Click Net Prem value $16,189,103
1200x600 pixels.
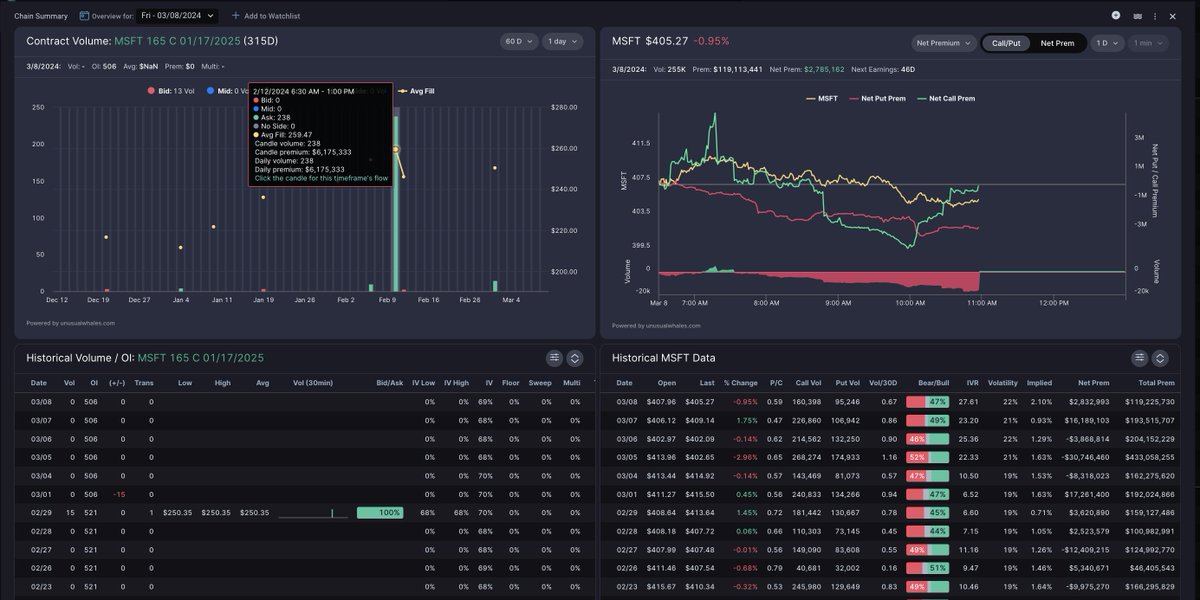click(x=1087, y=420)
